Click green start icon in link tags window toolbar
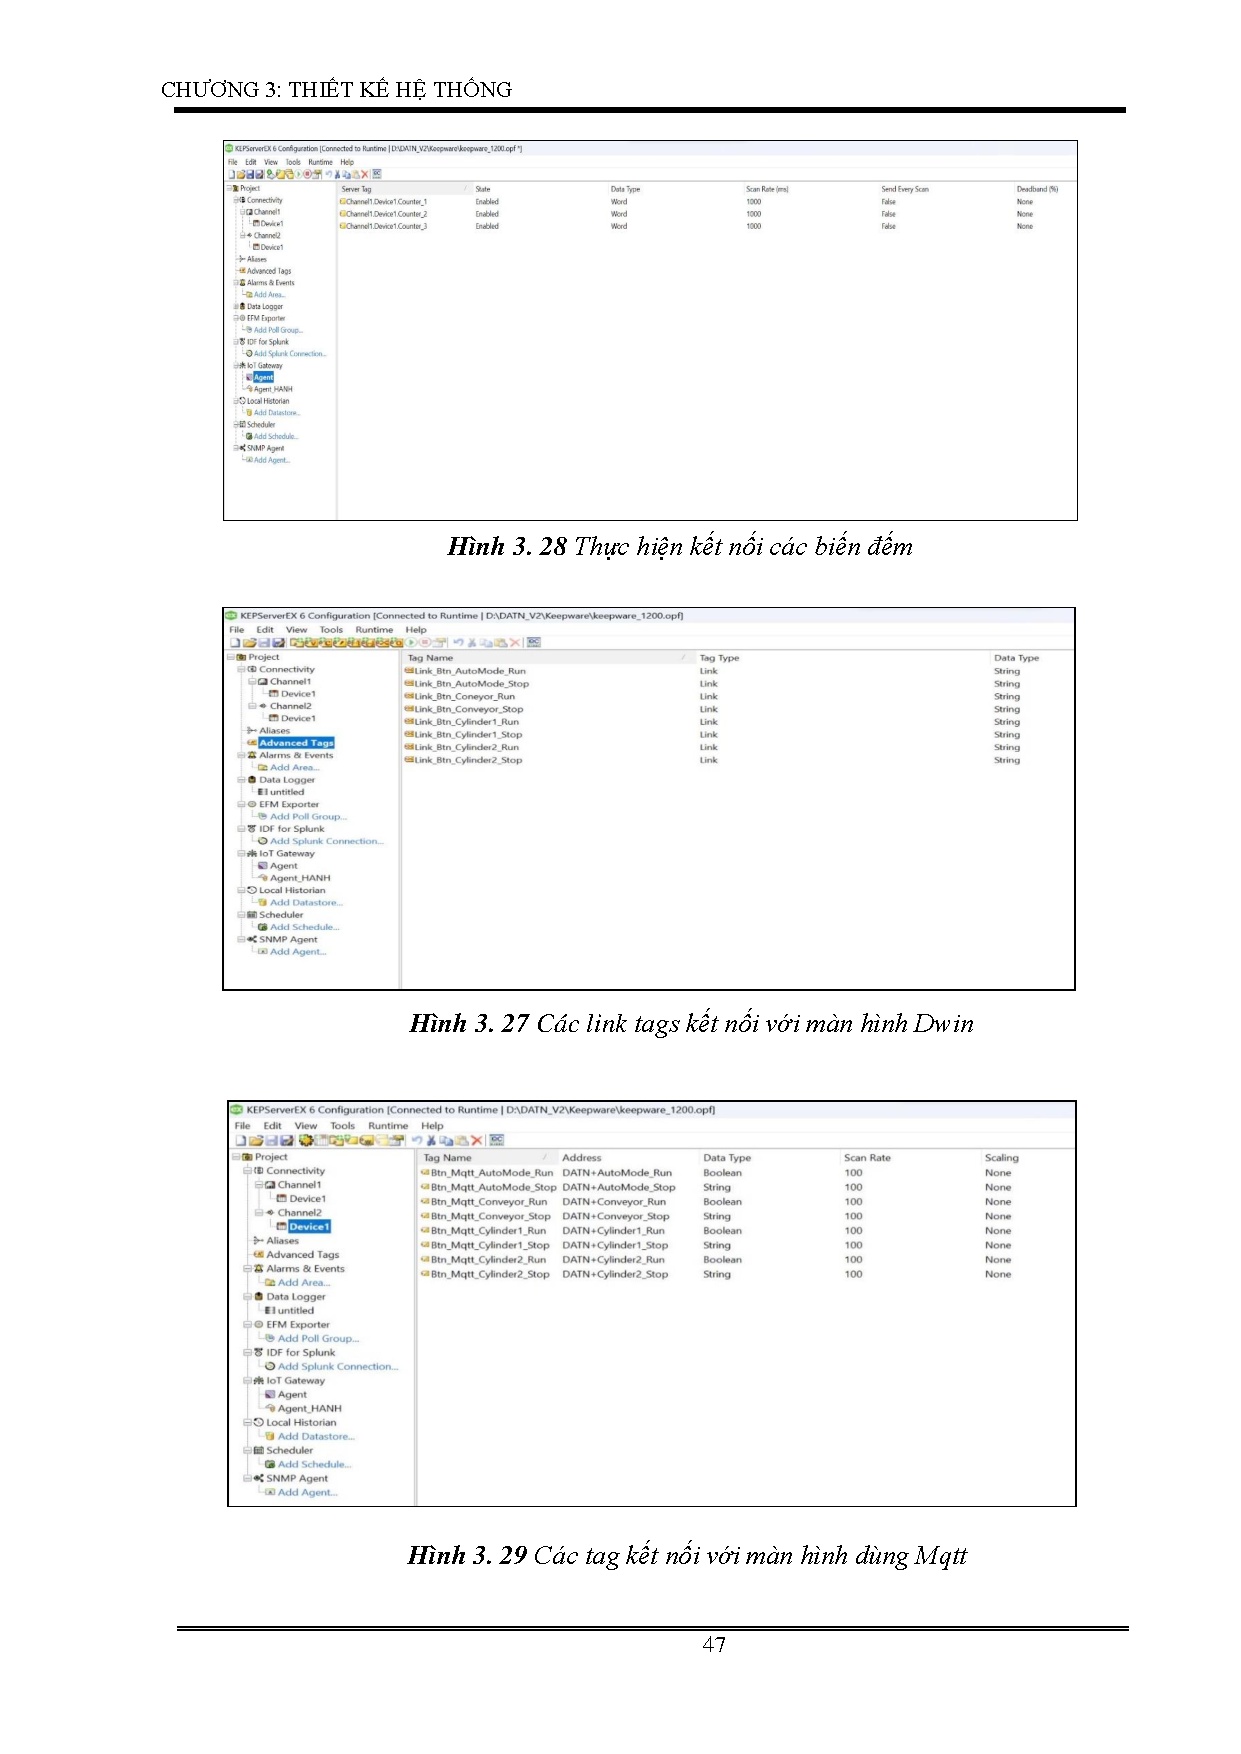 (411, 643)
